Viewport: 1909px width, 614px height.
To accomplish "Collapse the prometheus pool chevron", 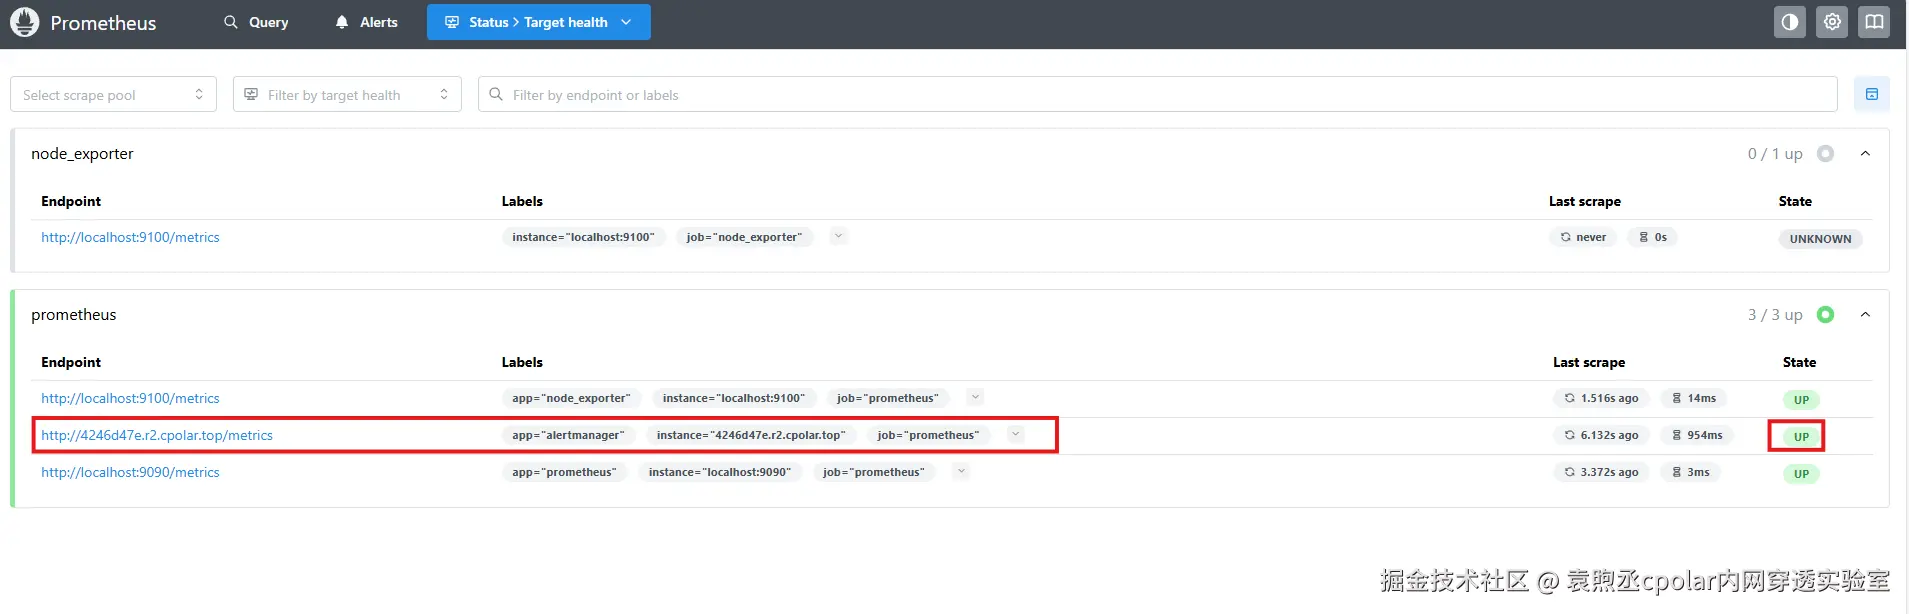I will (1865, 315).
